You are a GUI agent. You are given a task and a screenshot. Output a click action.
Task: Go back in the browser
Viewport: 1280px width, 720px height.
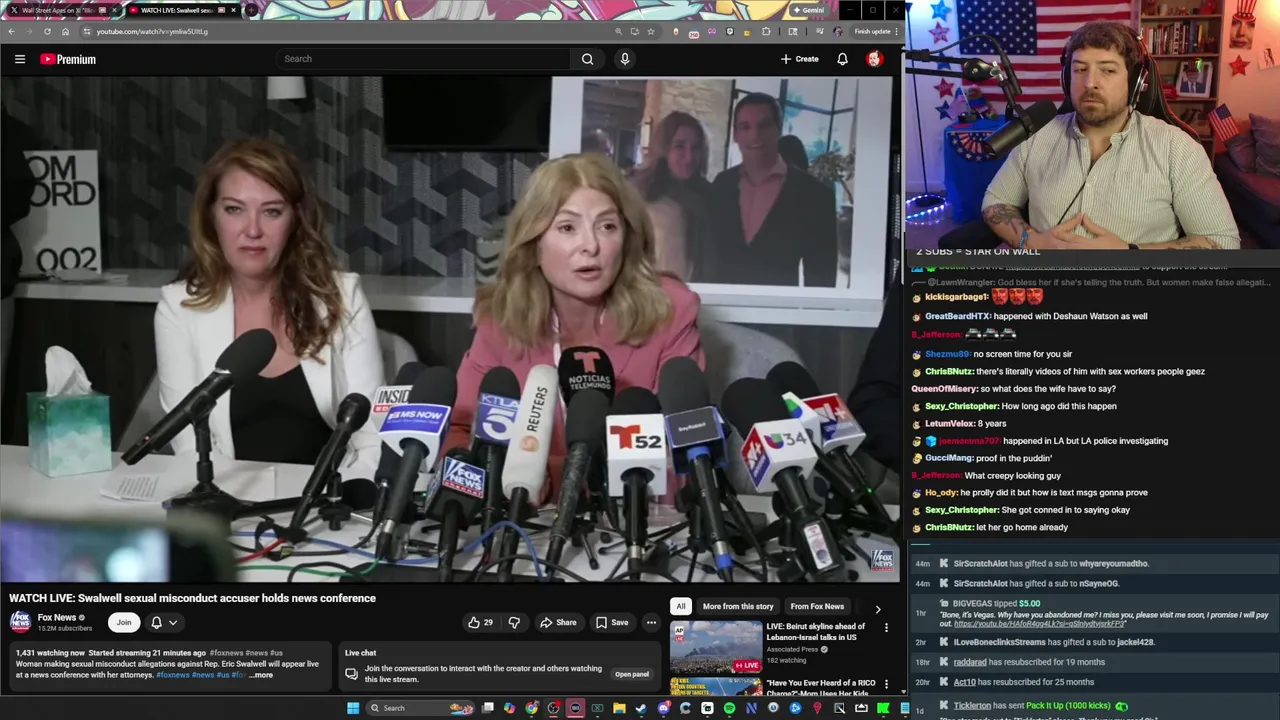[x=11, y=31]
